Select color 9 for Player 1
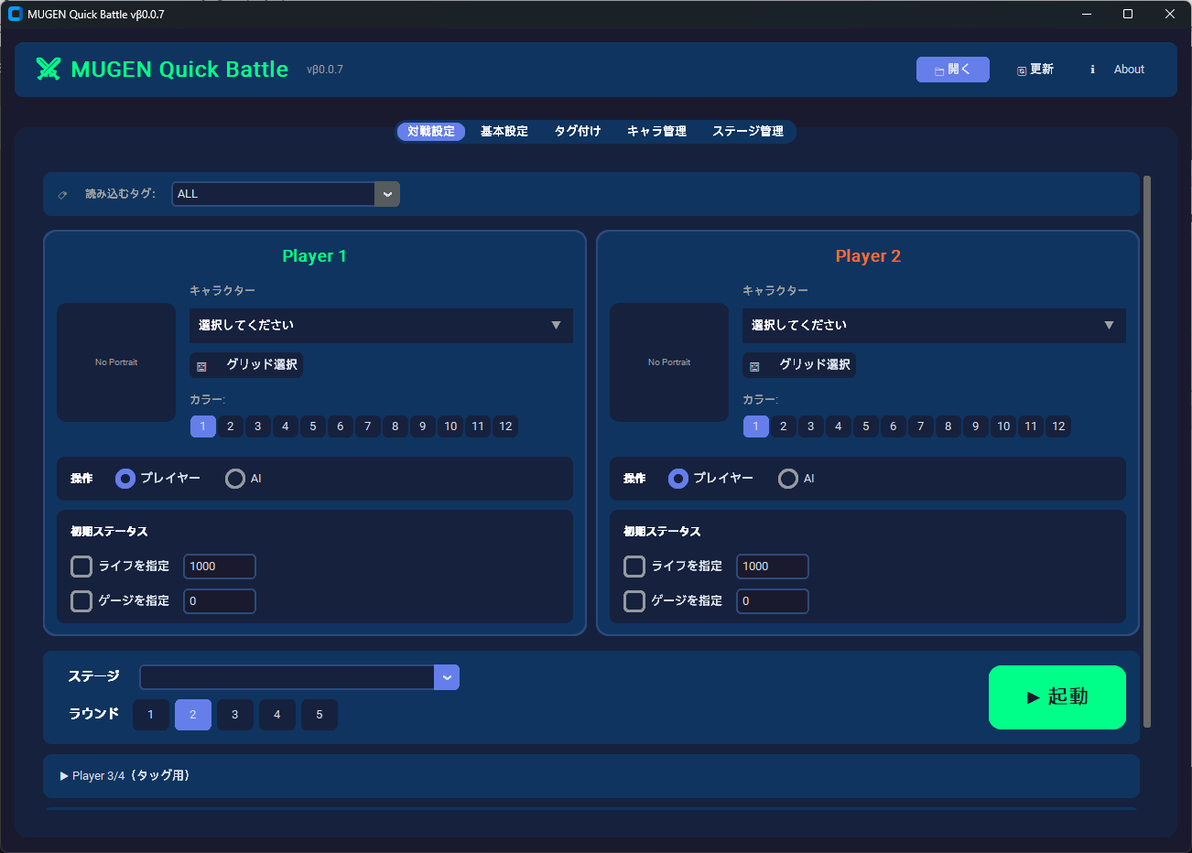 coord(423,426)
